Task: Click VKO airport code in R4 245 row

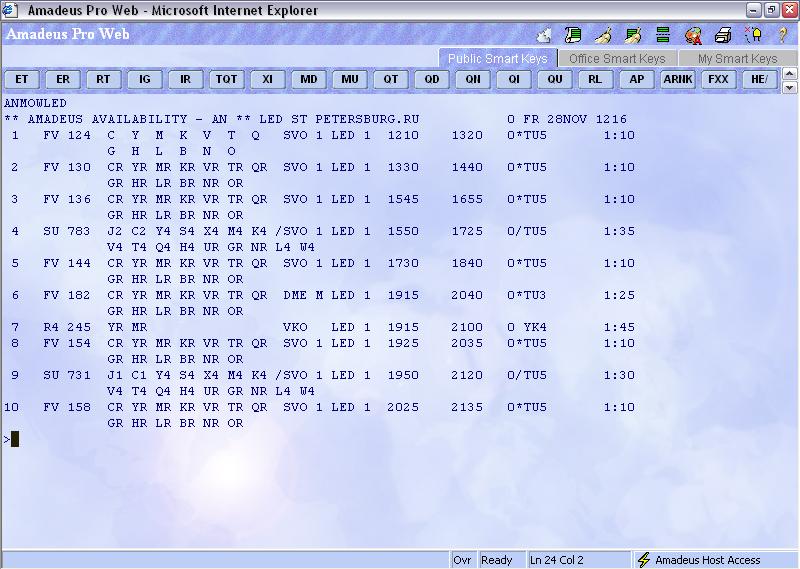Action: [x=295, y=327]
